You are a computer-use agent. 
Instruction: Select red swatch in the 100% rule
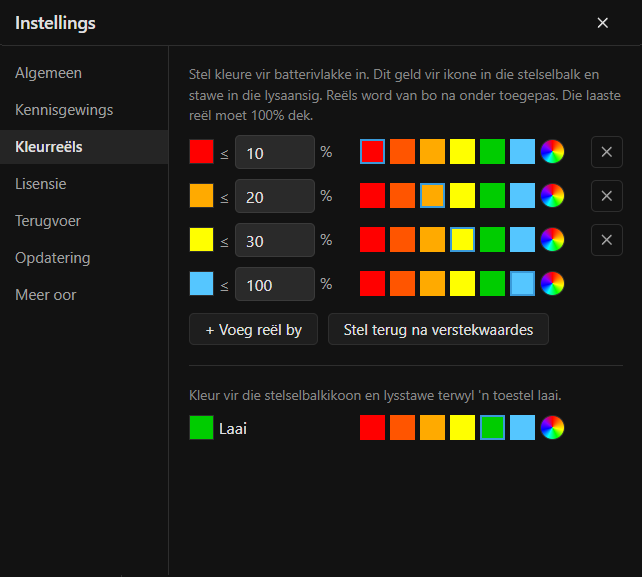373,283
